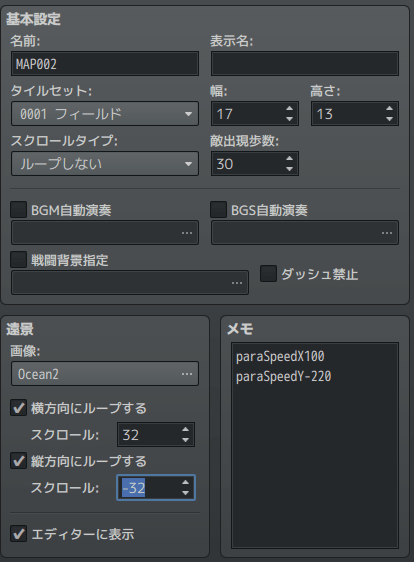
Task: Enable BGS自動演奏 checkbox
Action: click(218, 210)
